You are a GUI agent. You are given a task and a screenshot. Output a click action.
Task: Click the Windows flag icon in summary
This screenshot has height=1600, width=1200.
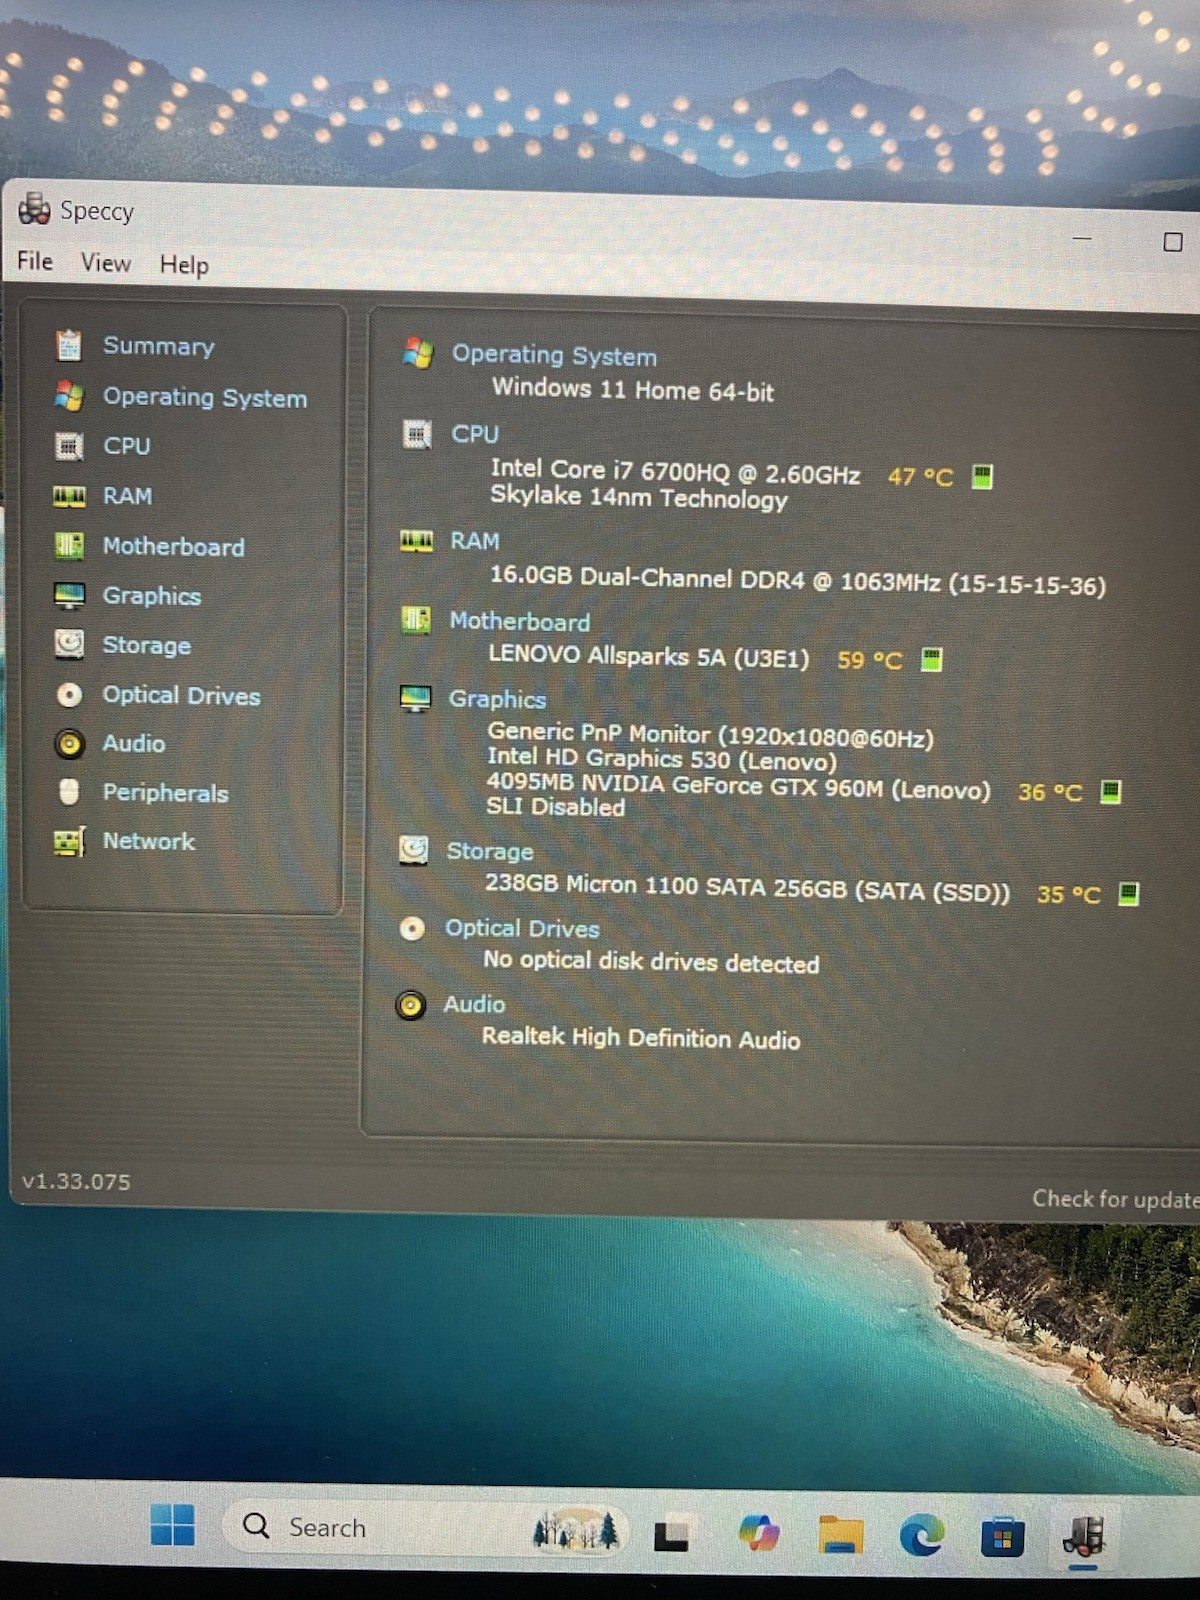click(x=418, y=352)
